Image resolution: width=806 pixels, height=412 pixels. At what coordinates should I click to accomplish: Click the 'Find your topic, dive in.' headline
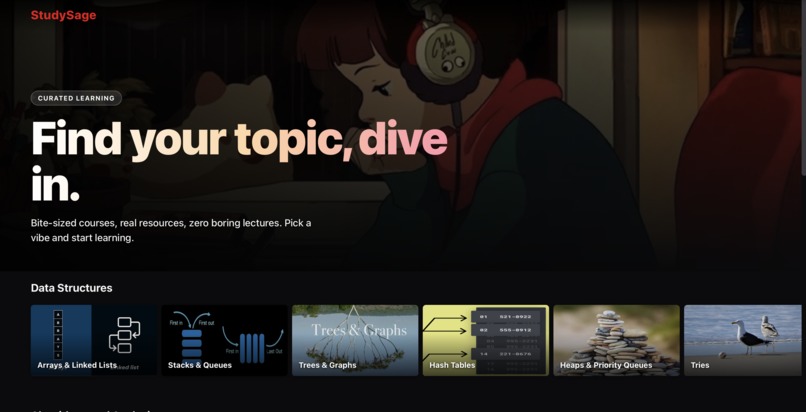coord(239,162)
